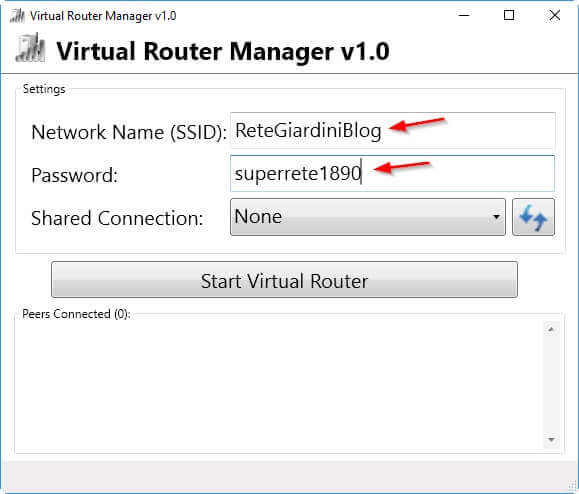Click the 'Shared Connection:' label
This screenshot has width=579, height=494.
tap(117, 218)
